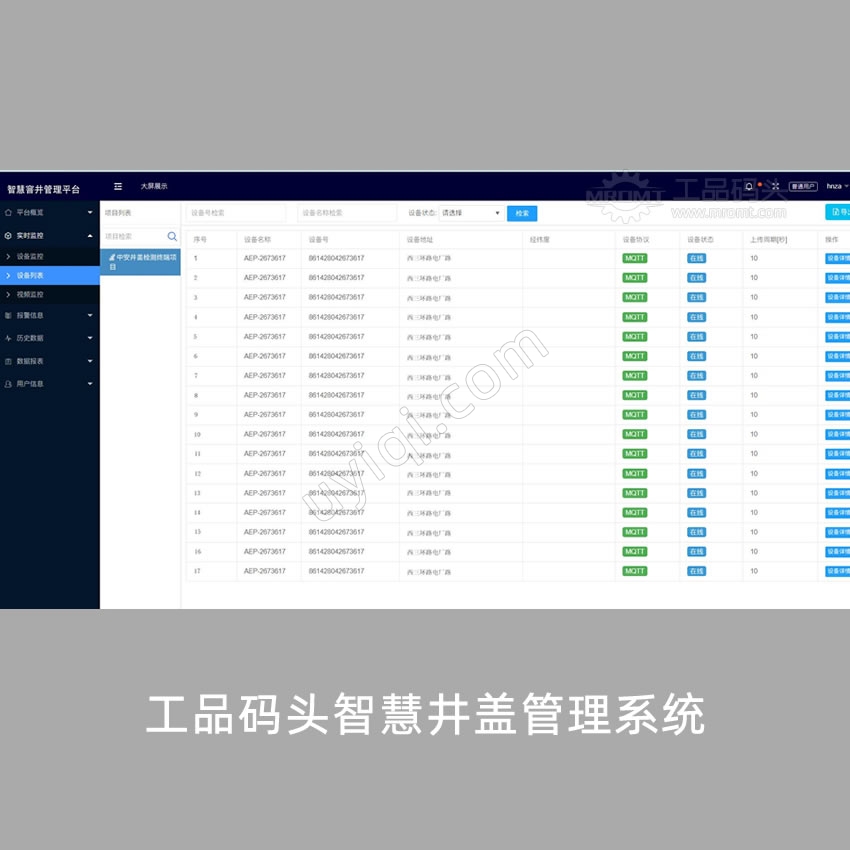Click the 在线 status badge in row 7
Image resolution: width=850 pixels, height=850 pixels.
(697, 376)
